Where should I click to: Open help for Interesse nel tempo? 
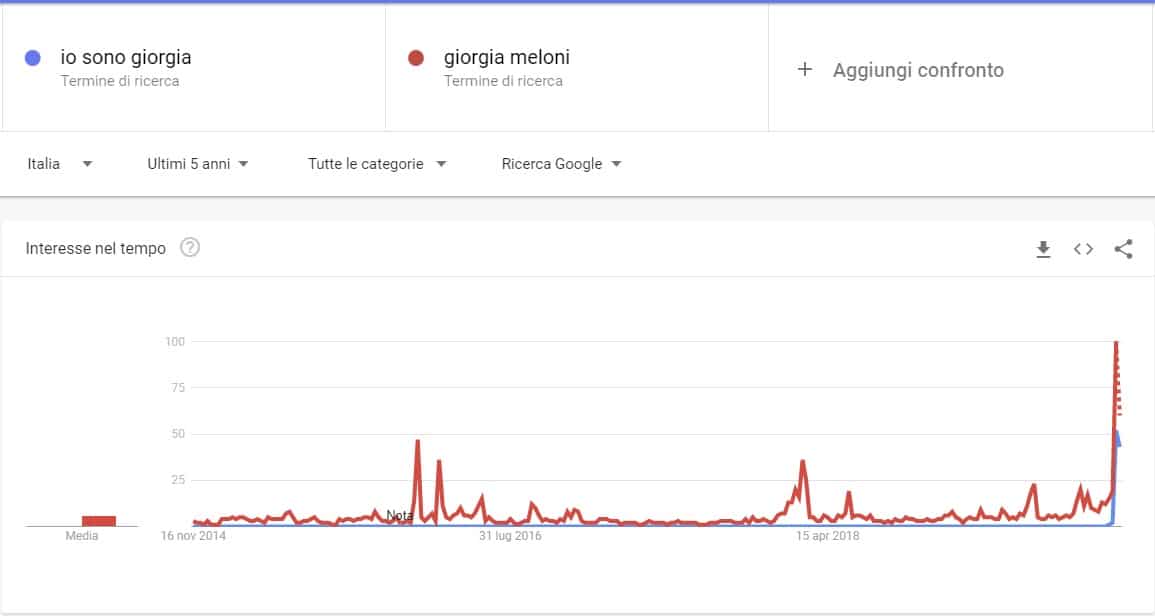[x=190, y=248]
